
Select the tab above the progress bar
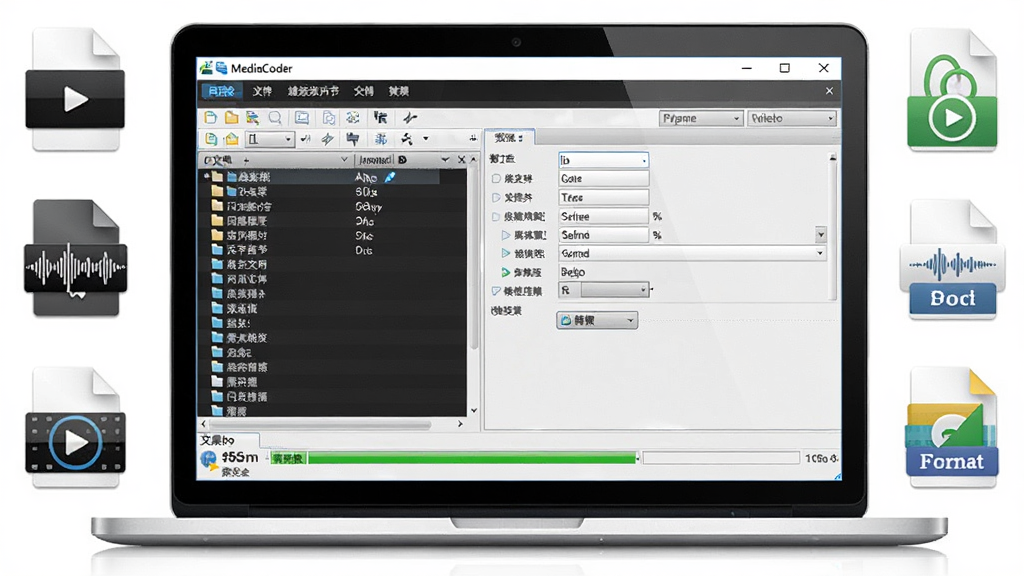pos(229,440)
